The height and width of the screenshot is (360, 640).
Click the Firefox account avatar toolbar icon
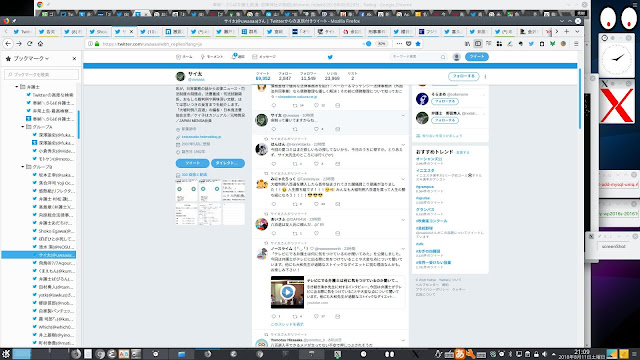pos(563,44)
